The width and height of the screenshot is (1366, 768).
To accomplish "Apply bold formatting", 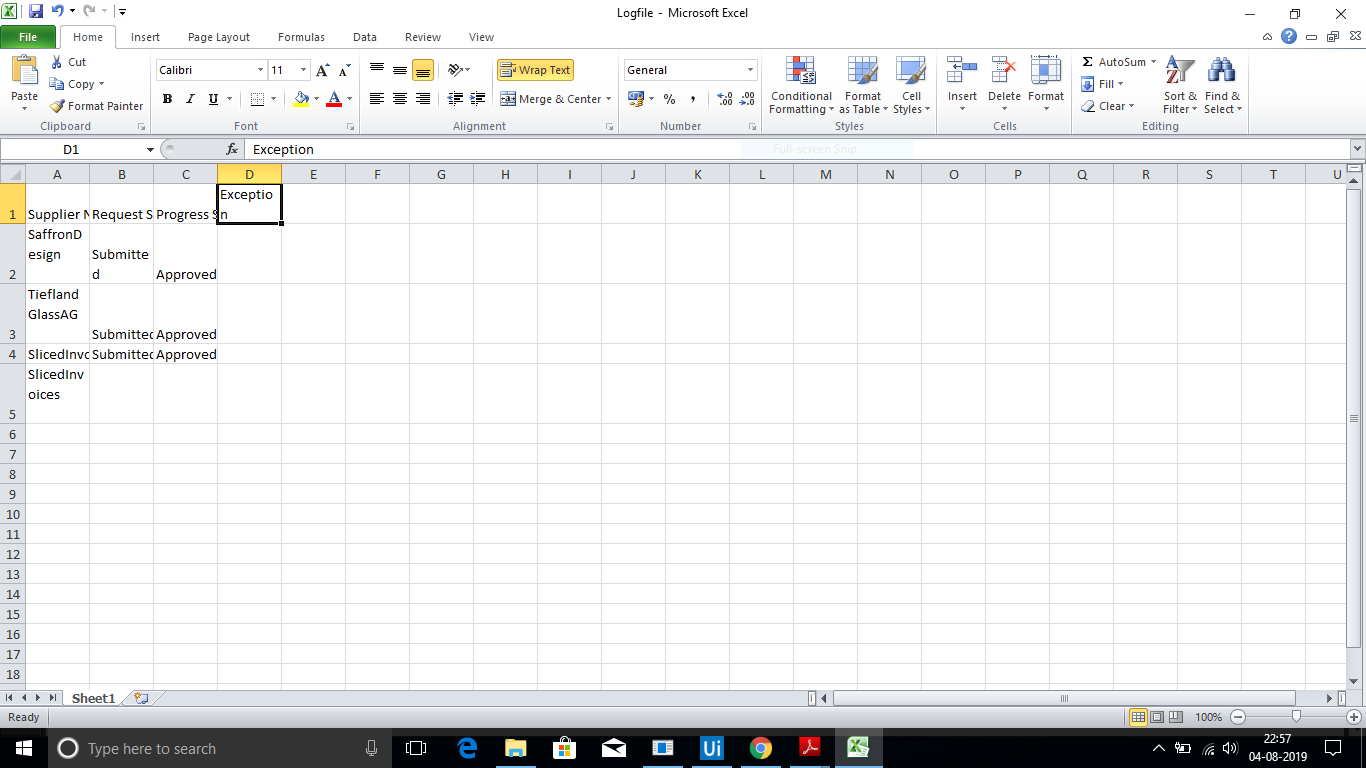I will [167, 99].
